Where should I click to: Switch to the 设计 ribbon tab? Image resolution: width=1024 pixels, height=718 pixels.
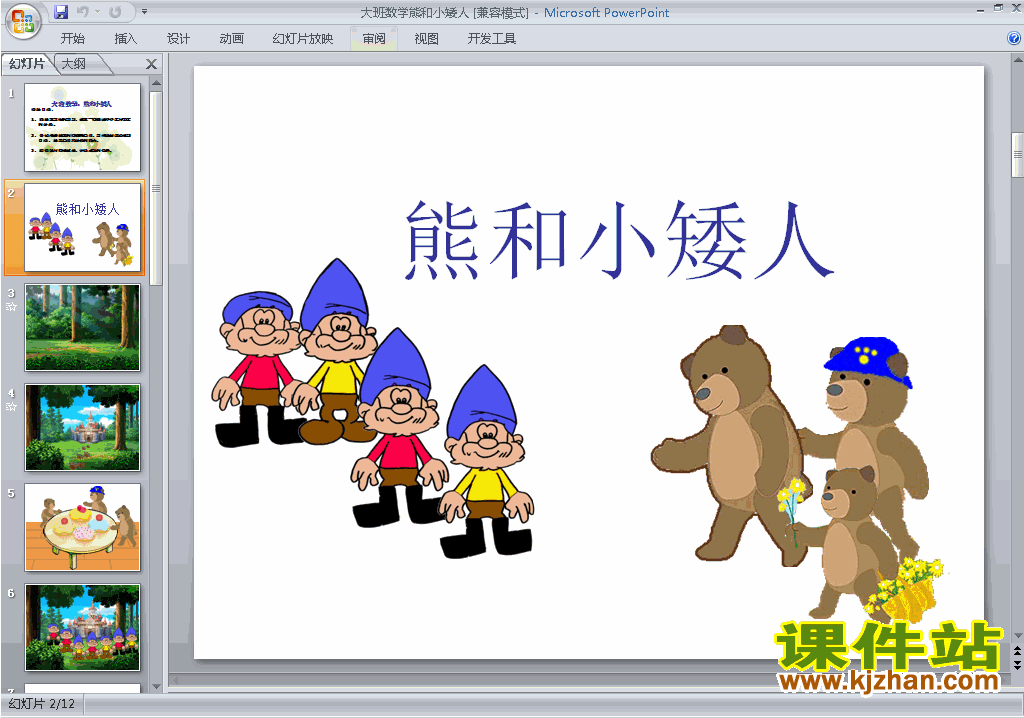coord(178,39)
